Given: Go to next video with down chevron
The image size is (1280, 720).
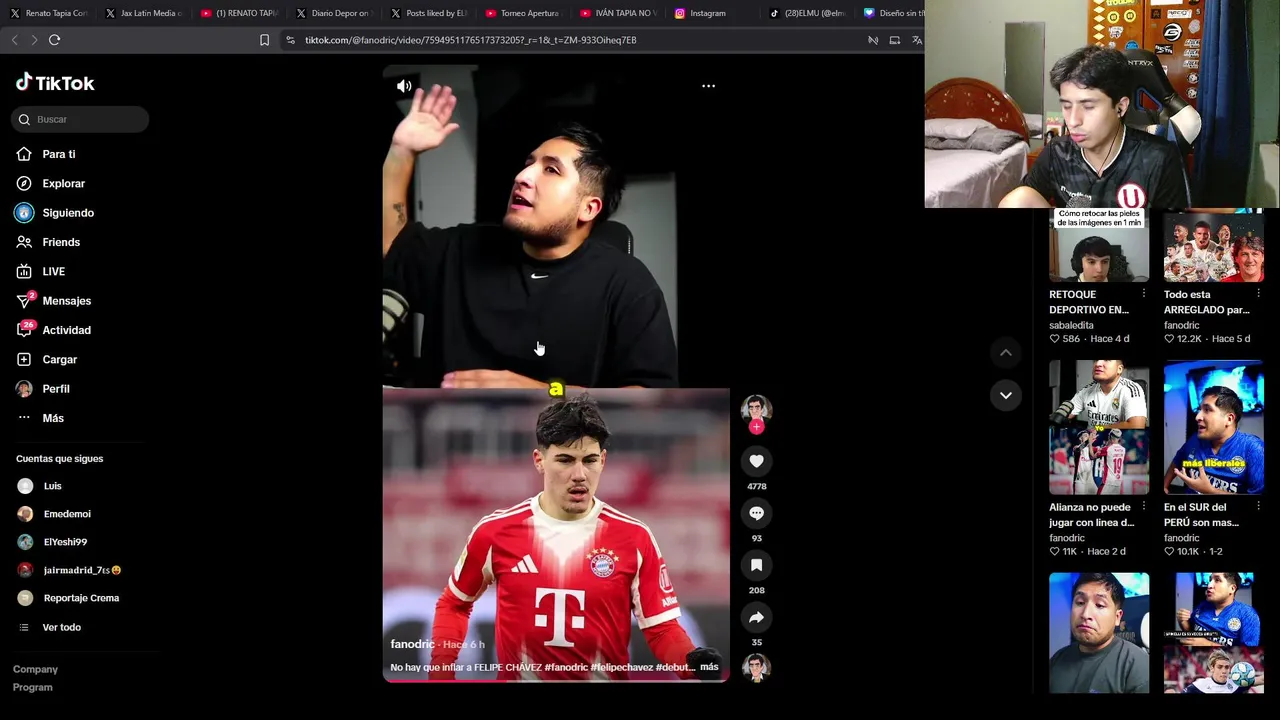Looking at the screenshot, I should pyautogui.click(x=1006, y=395).
